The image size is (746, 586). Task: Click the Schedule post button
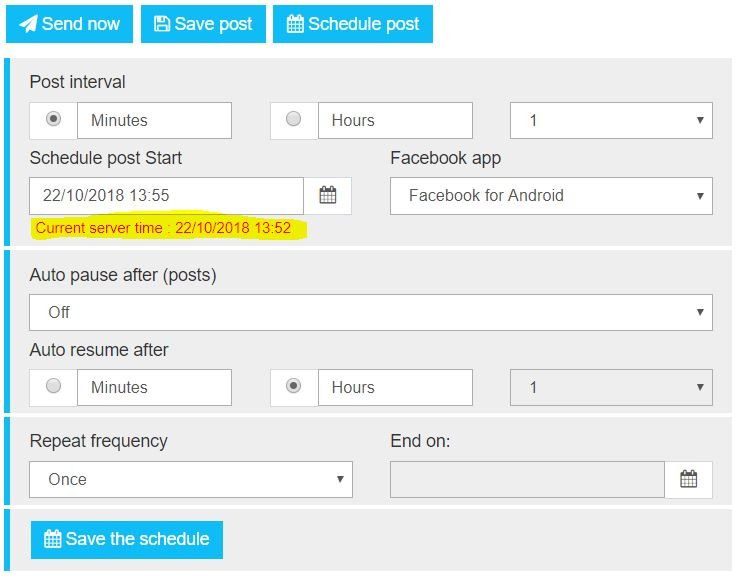(352, 24)
